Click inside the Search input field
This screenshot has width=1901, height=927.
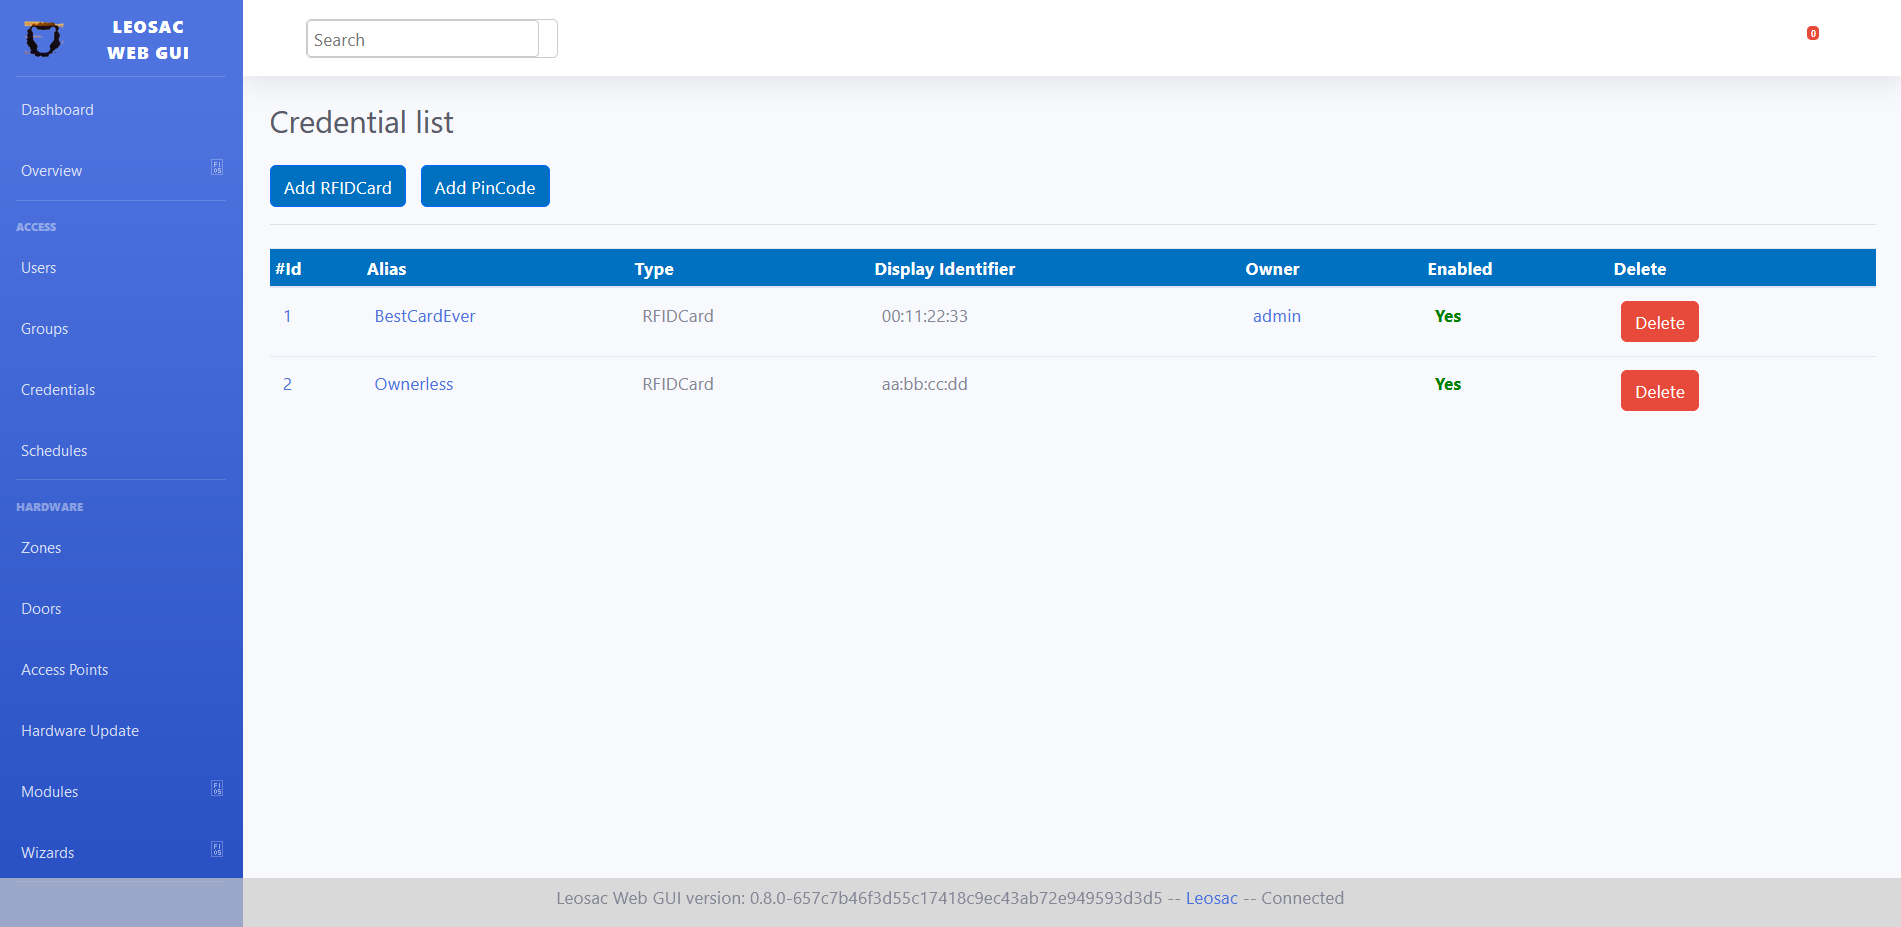[420, 38]
